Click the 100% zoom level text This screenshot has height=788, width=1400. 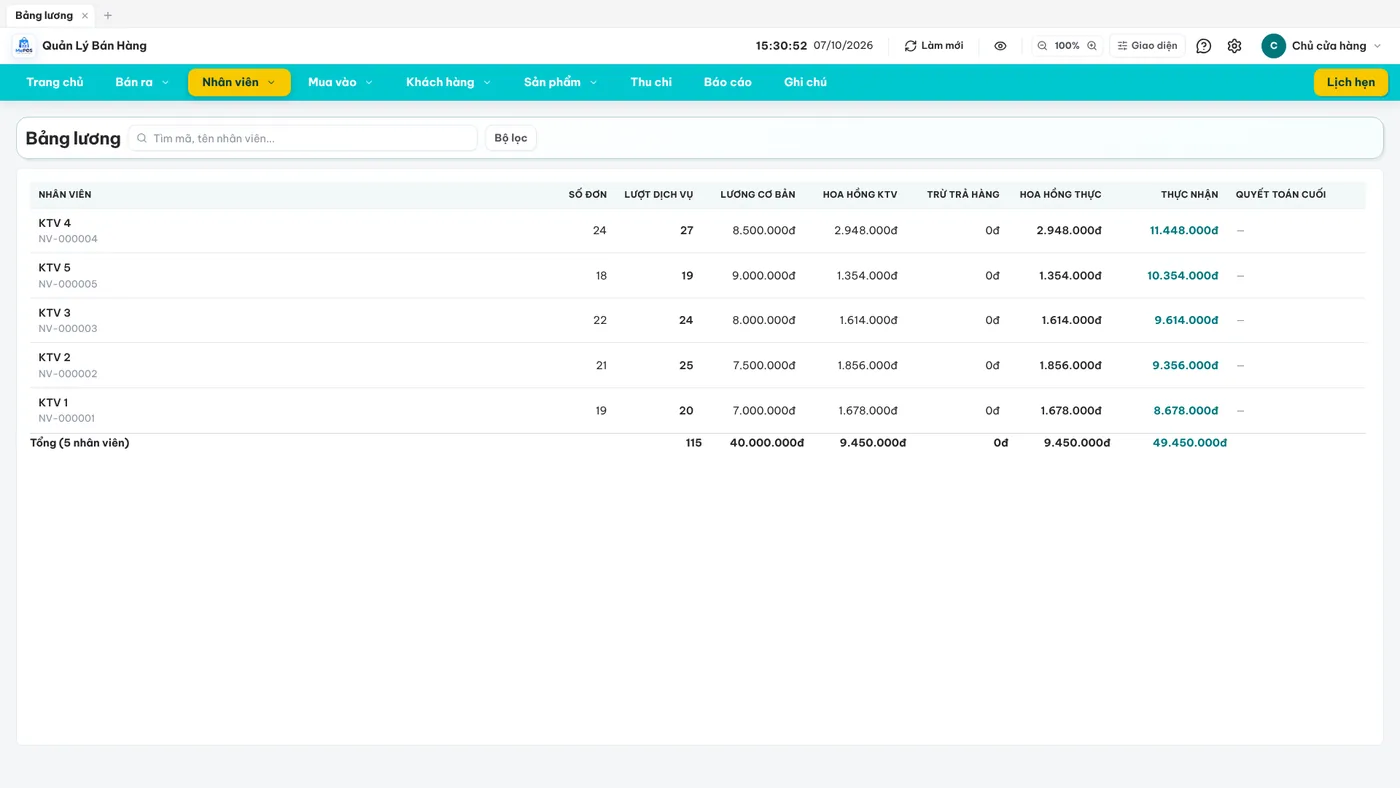point(1067,46)
